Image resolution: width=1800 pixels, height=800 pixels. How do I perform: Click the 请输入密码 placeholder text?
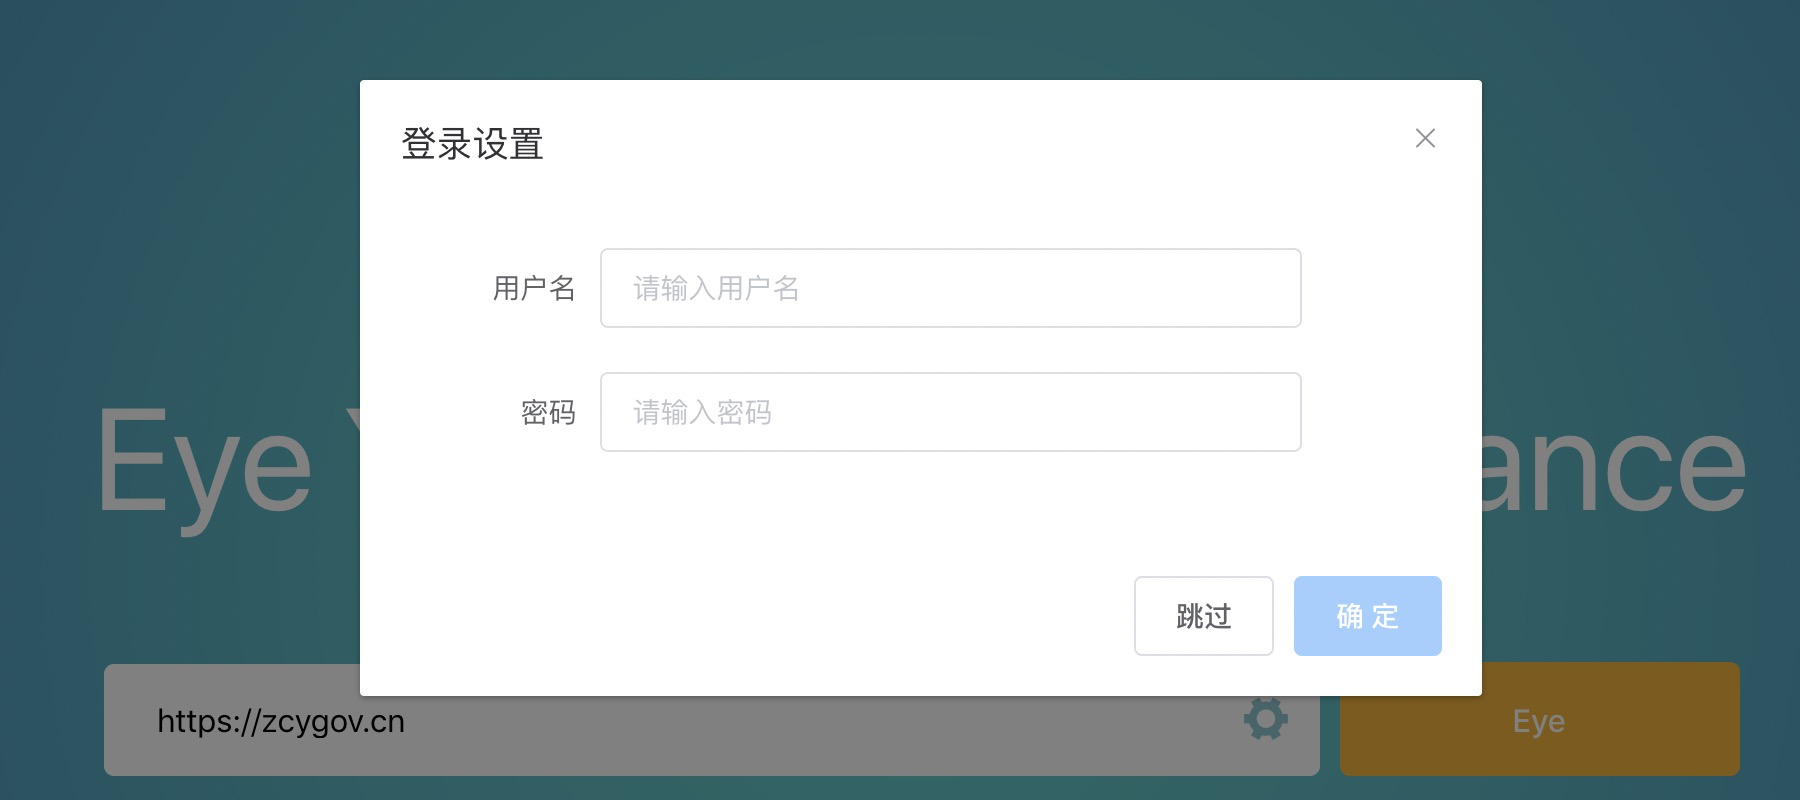click(x=702, y=412)
